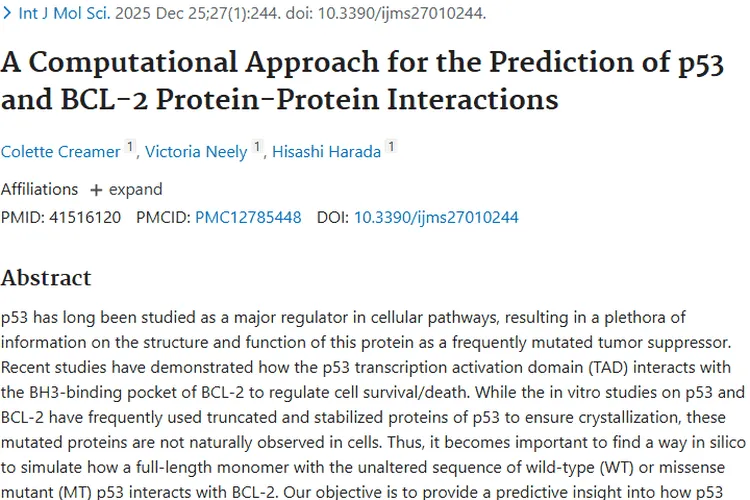Click the PMCID label text
Image resolution: width=750 pixels, height=500 pixels.
click(163, 217)
